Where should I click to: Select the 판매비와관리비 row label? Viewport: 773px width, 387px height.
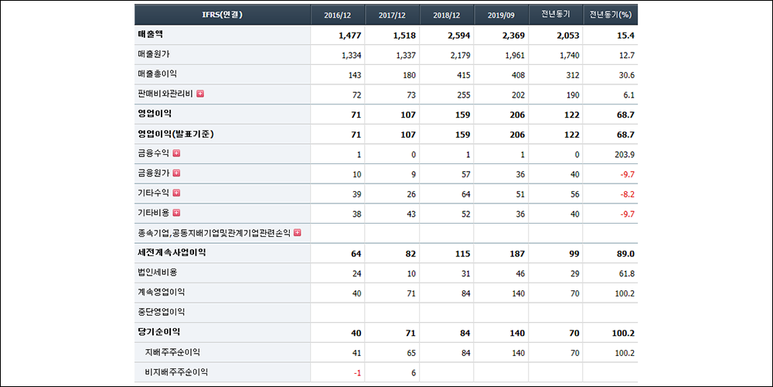(165, 94)
